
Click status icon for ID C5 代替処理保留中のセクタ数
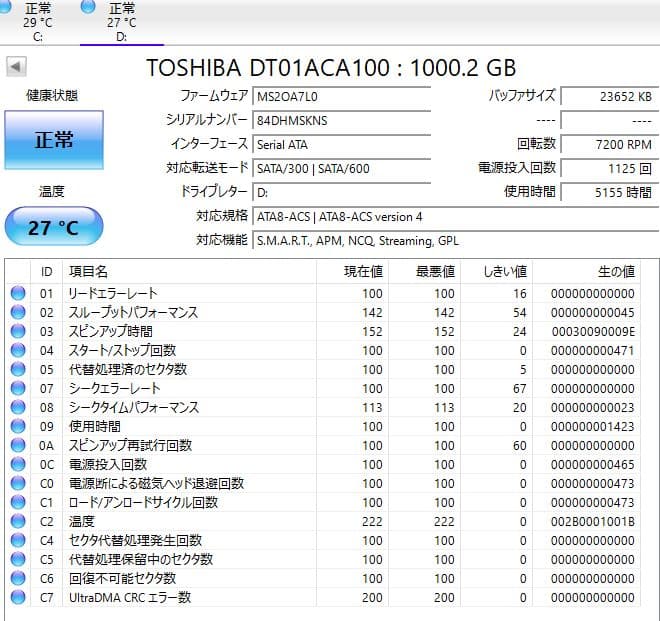[x=18, y=559]
